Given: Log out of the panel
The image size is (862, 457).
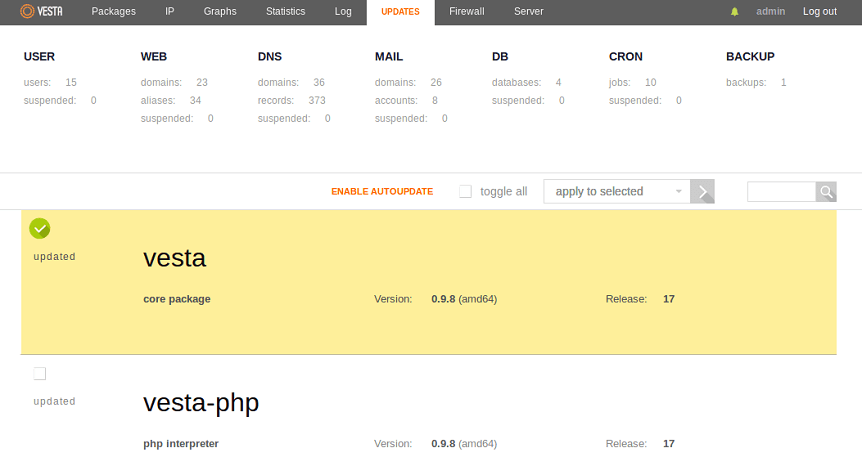Looking at the screenshot, I should coord(819,12).
